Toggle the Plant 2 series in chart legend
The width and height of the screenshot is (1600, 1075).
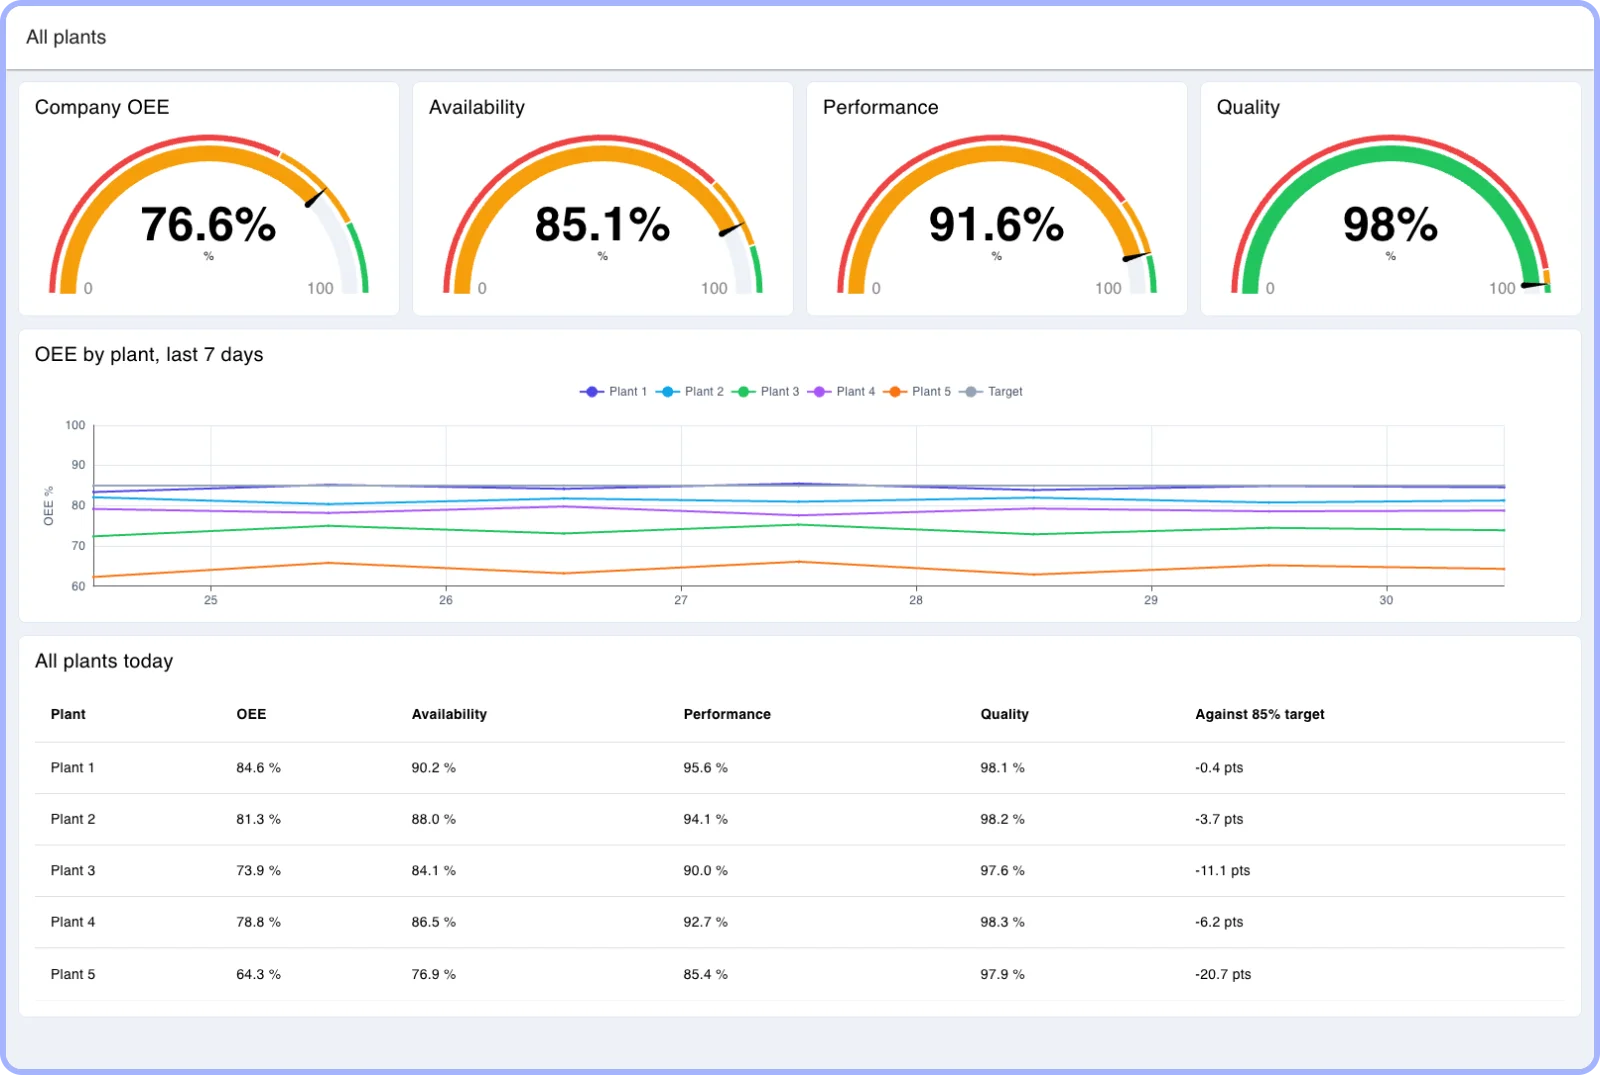(x=690, y=392)
